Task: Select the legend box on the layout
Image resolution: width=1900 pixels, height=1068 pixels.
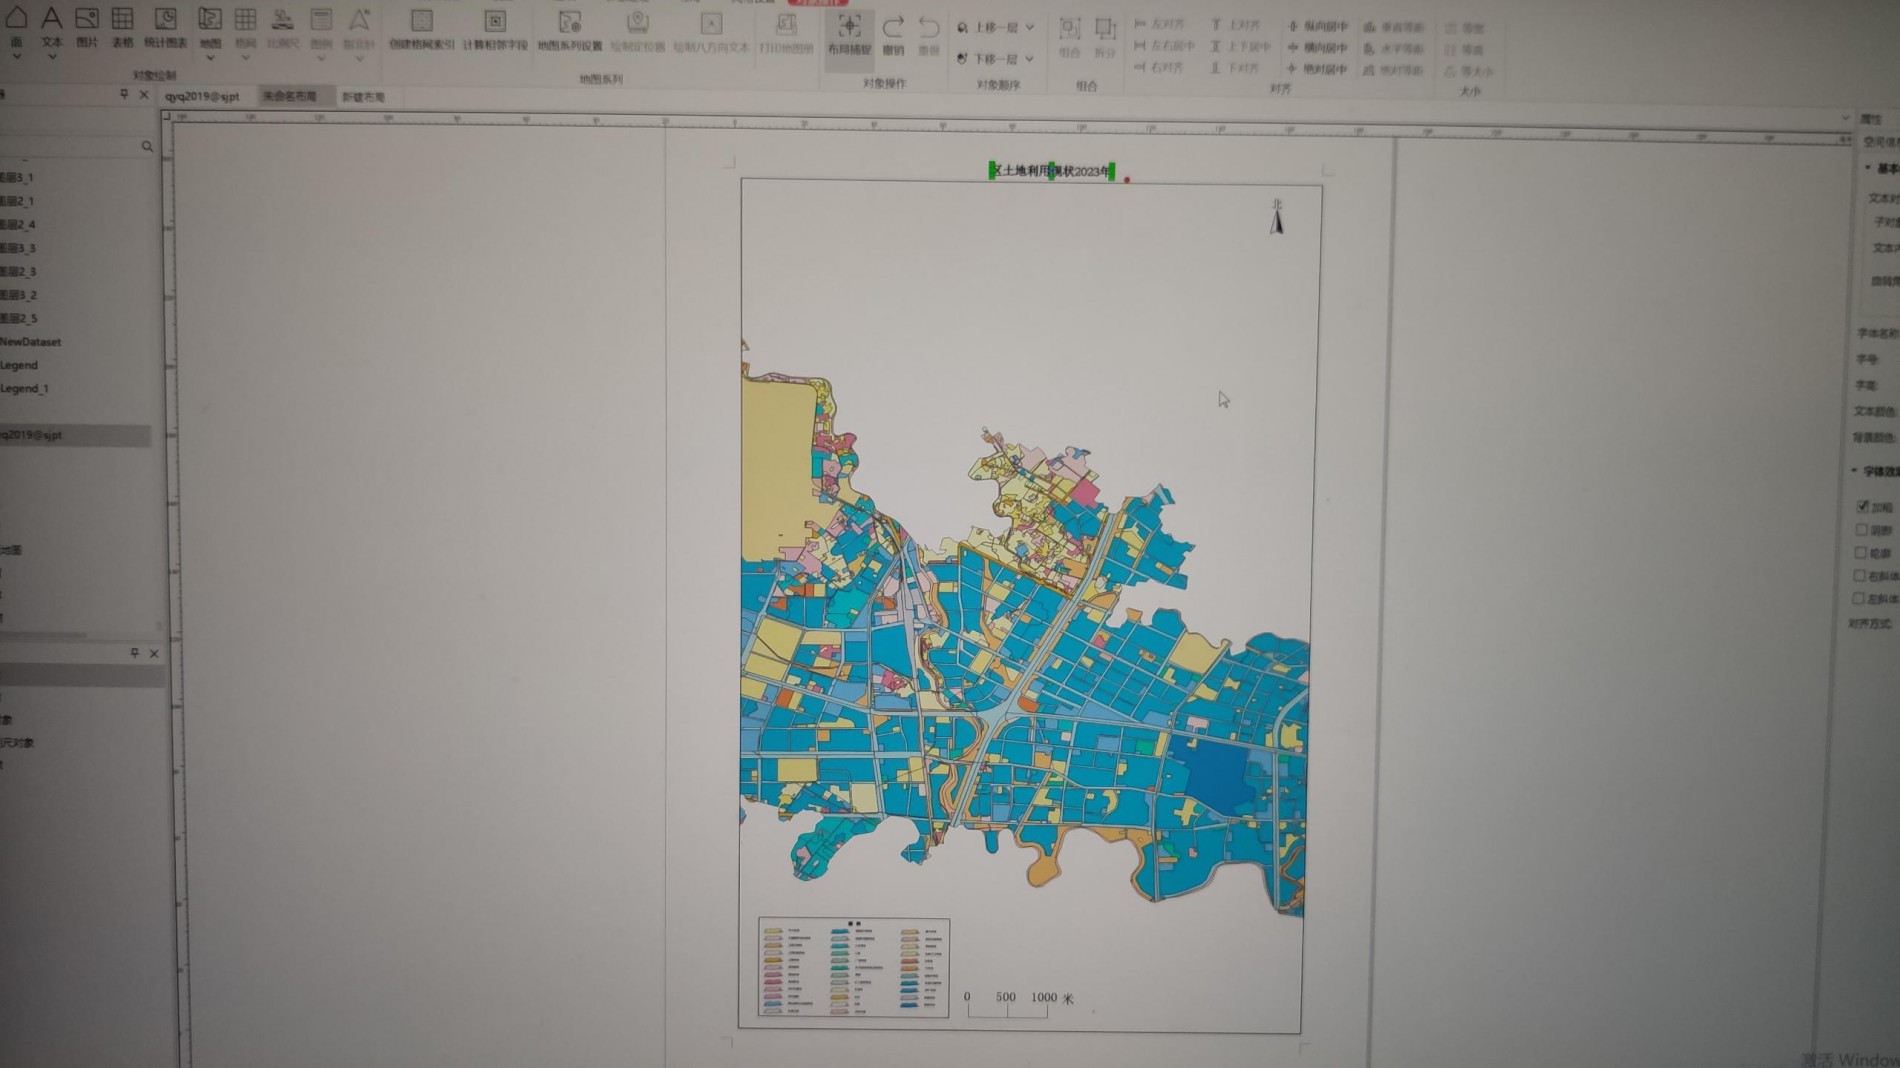Action: click(853, 968)
